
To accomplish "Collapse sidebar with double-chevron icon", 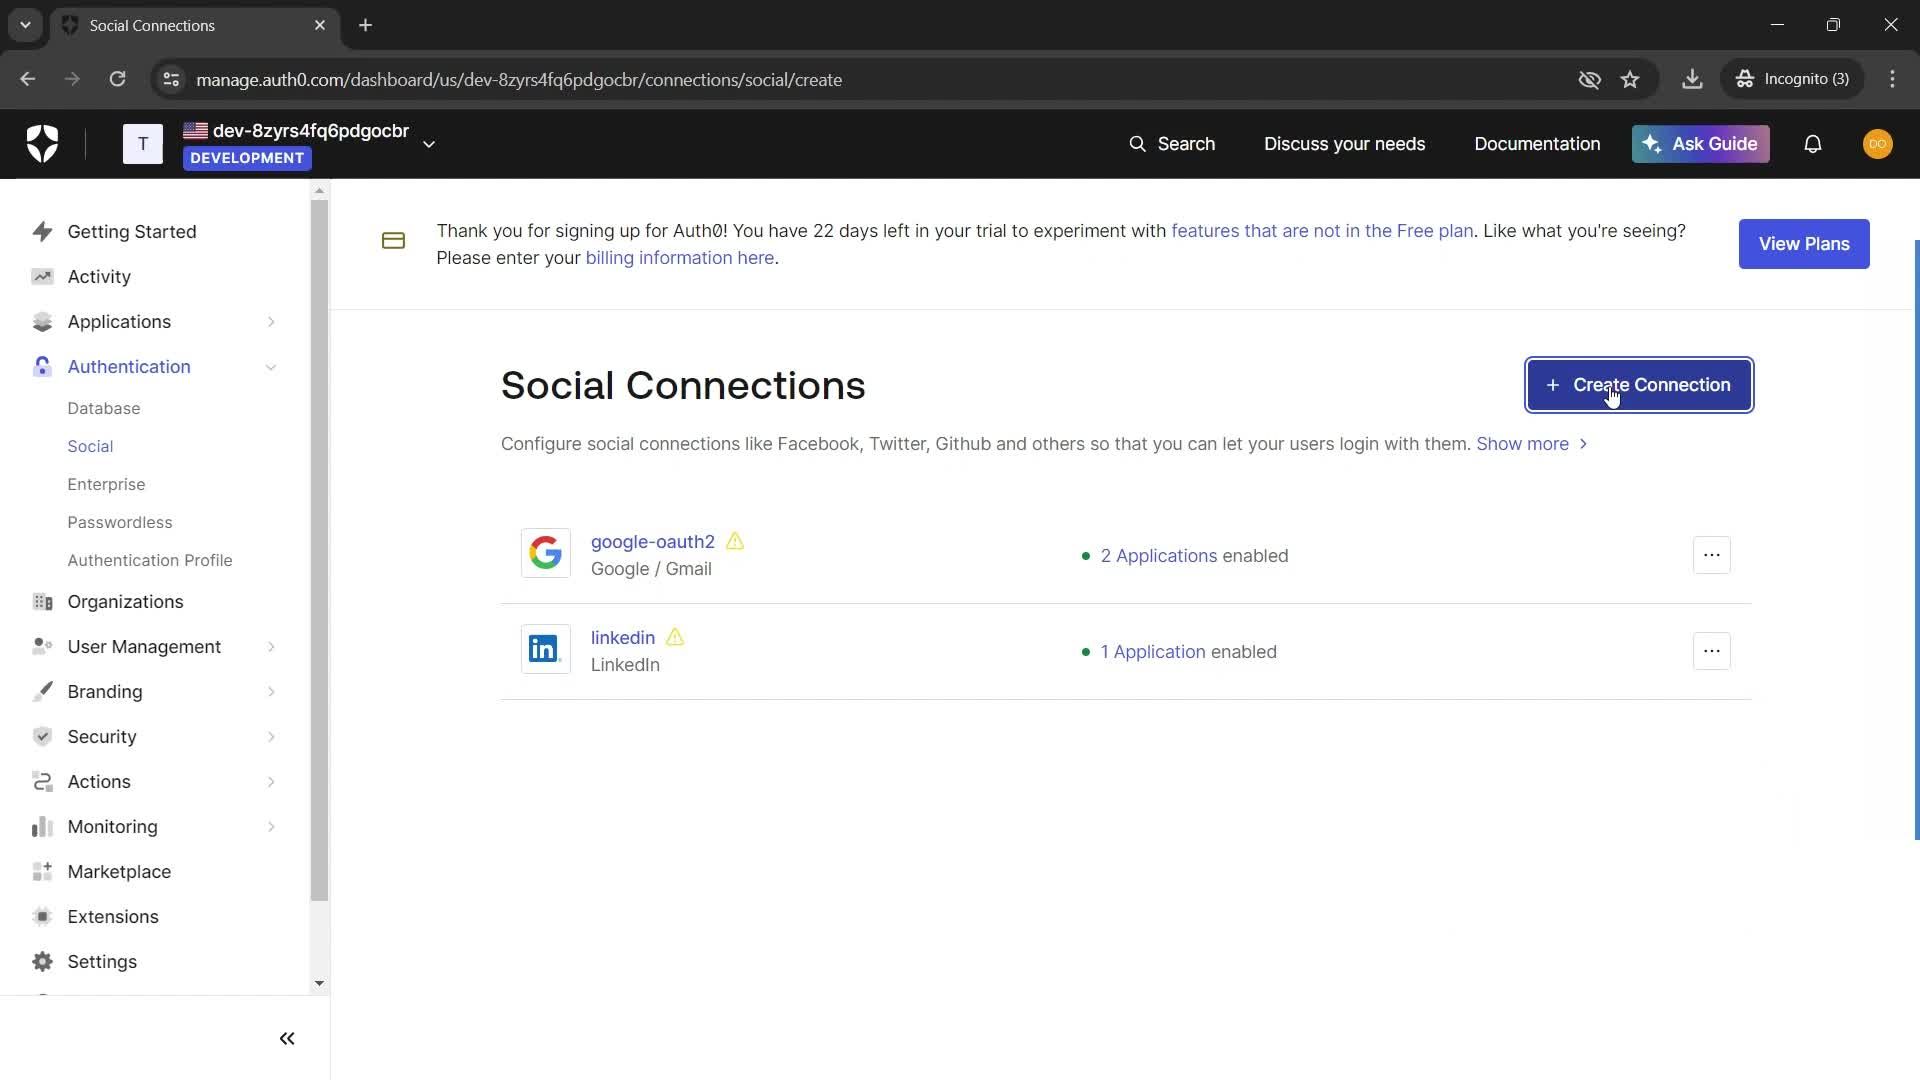I will click(x=287, y=1039).
